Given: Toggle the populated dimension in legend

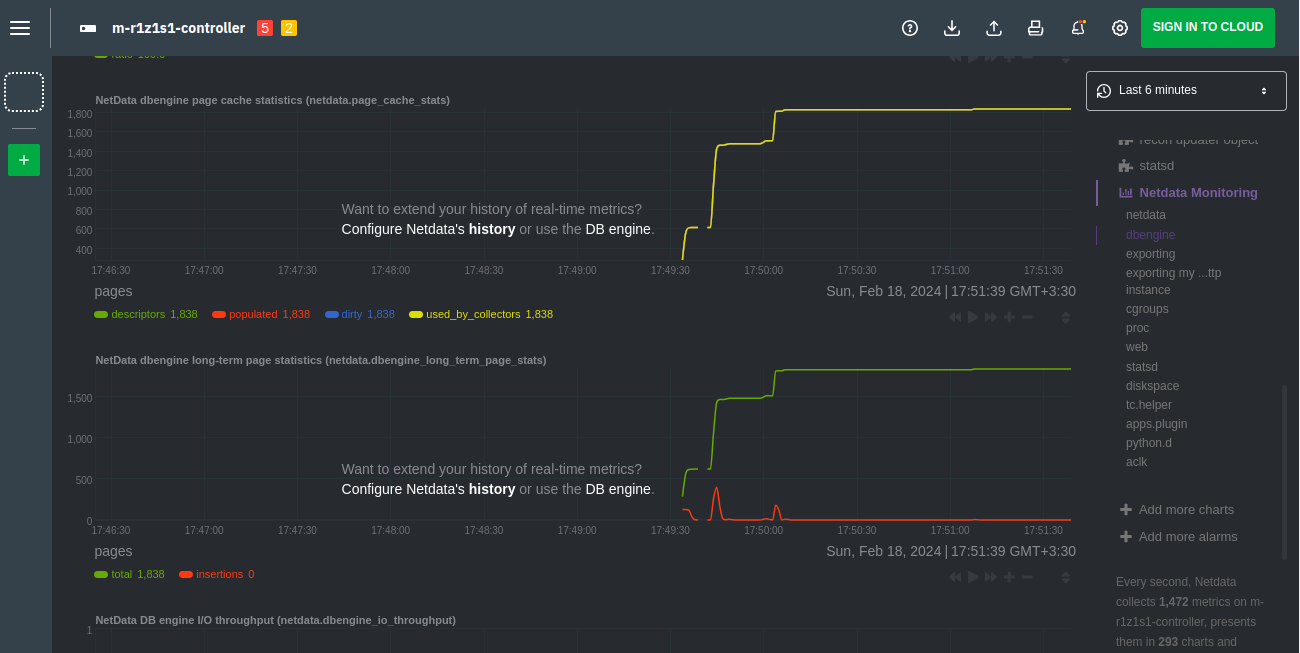Looking at the screenshot, I should [x=253, y=314].
